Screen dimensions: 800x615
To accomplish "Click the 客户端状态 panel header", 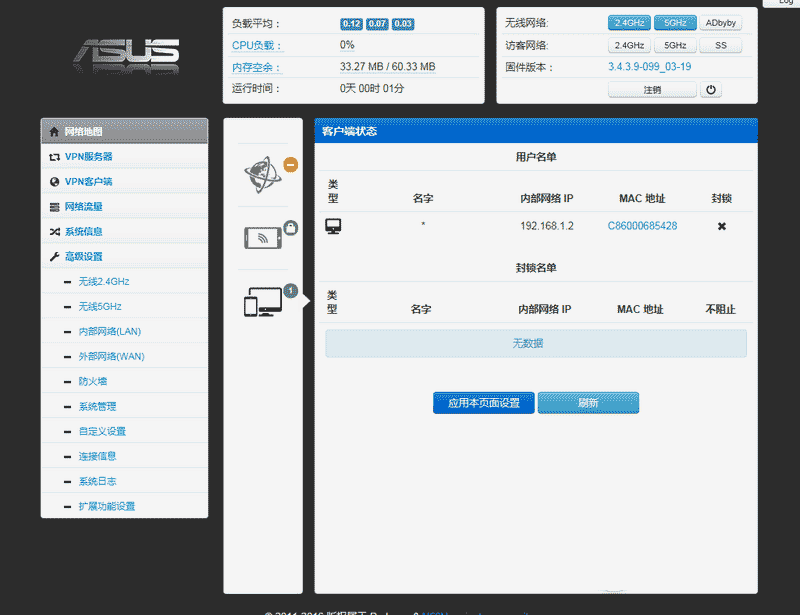I will click(x=536, y=131).
